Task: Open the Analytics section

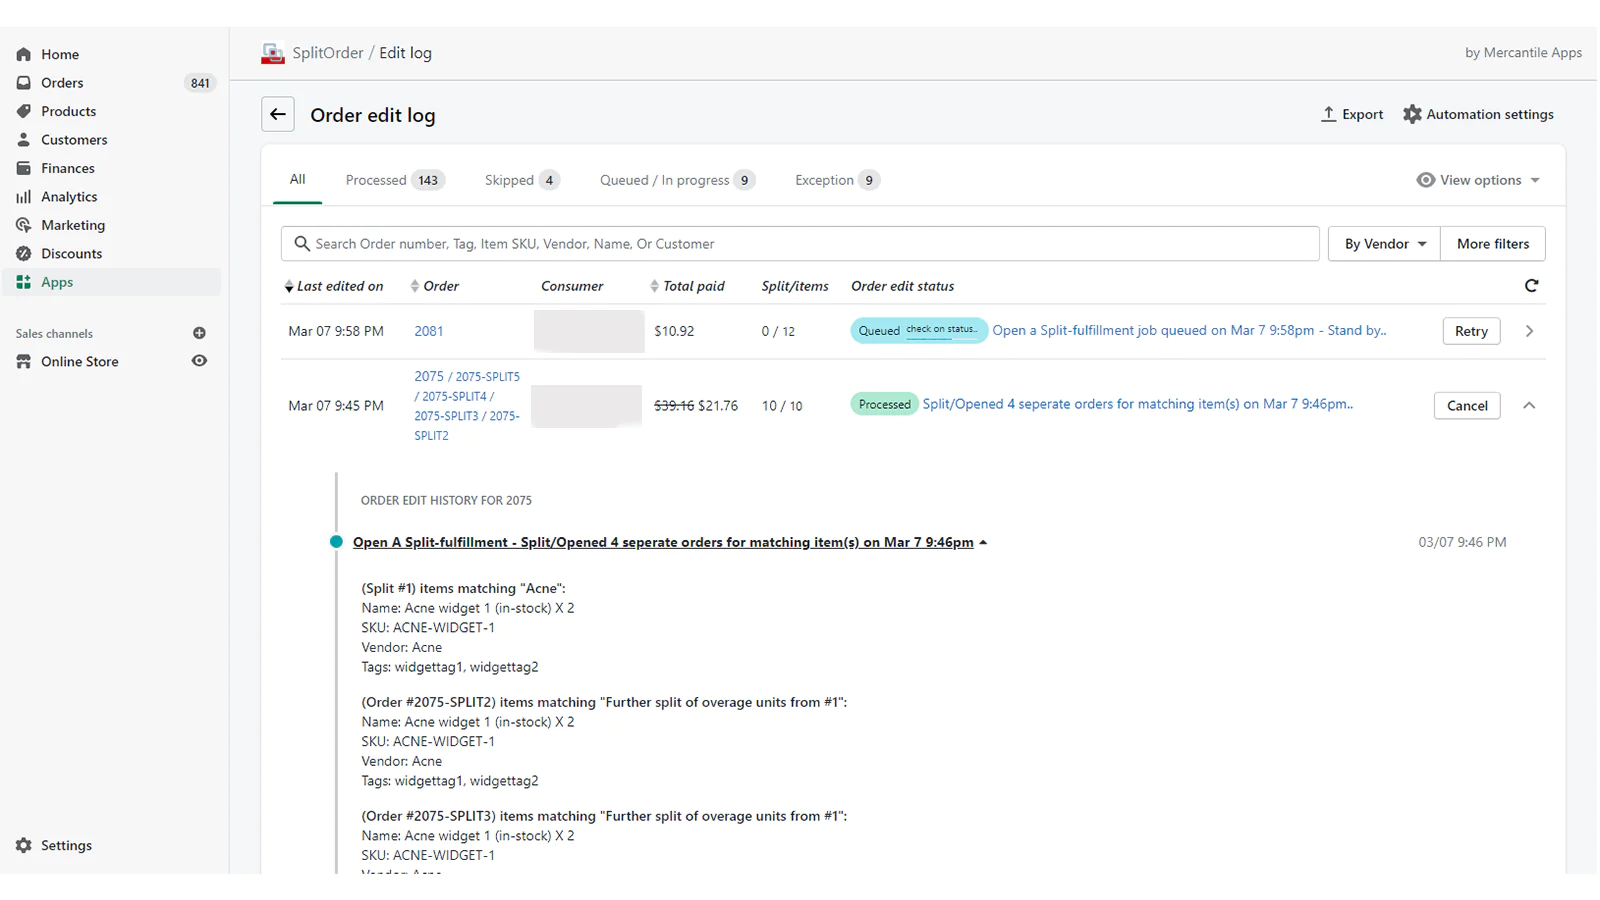Action: pos(69,196)
